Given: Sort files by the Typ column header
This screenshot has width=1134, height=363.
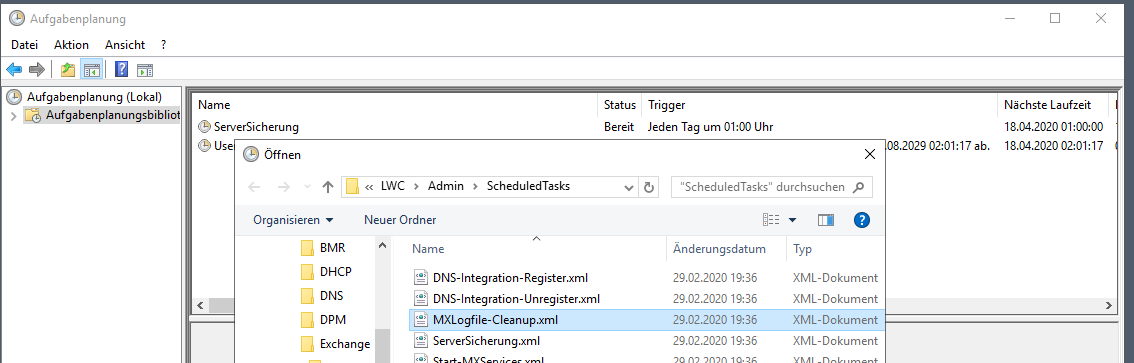Looking at the screenshot, I should [x=802, y=249].
